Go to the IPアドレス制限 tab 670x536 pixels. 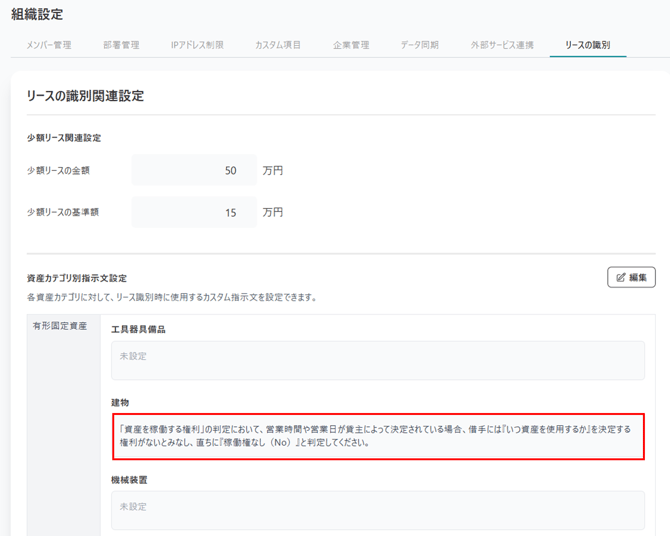coord(197,45)
